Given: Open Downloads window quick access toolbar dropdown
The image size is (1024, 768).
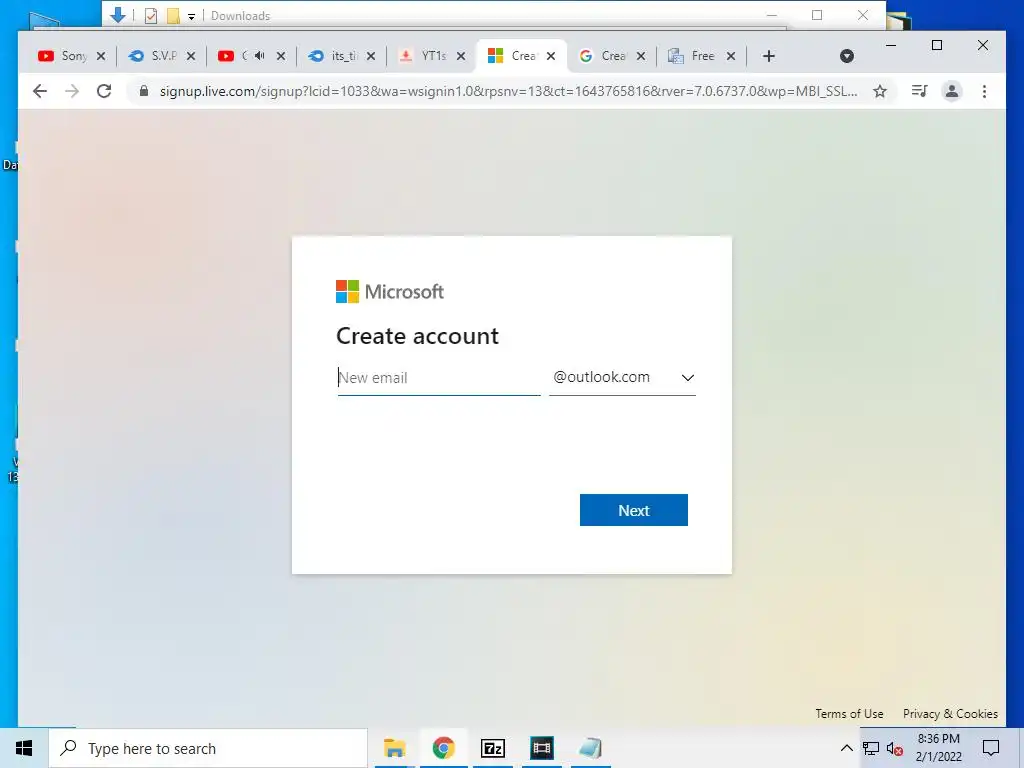Looking at the screenshot, I should [191, 17].
